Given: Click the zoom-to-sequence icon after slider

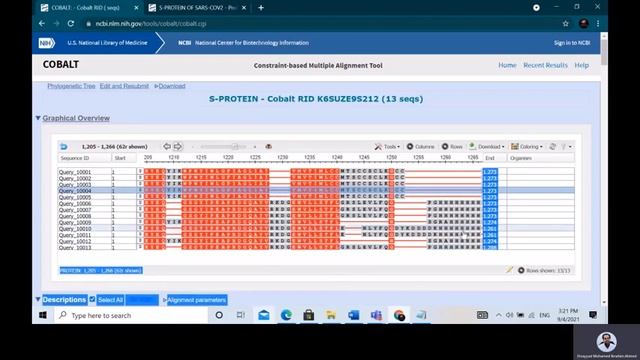Looking at the screenshot, I should [268, 147].
